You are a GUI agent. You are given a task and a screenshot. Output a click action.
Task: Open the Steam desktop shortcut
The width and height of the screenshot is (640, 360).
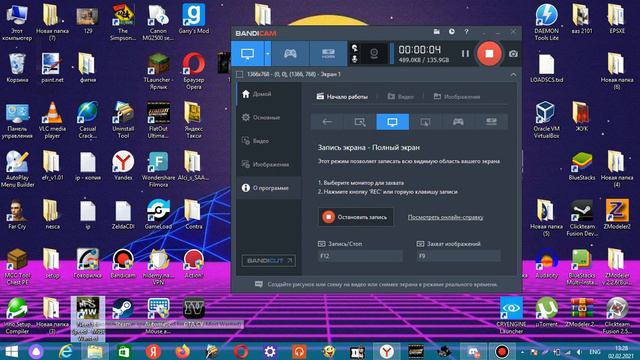click(123, 312)
